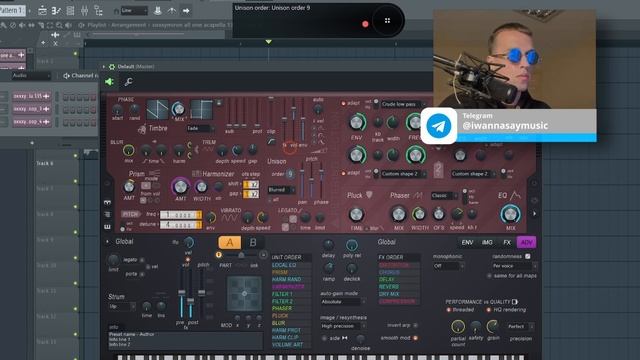The height and width of the screenshot is (360, 640).
Task: Toggle the threaded LED
Action: (x=449, y=310)
